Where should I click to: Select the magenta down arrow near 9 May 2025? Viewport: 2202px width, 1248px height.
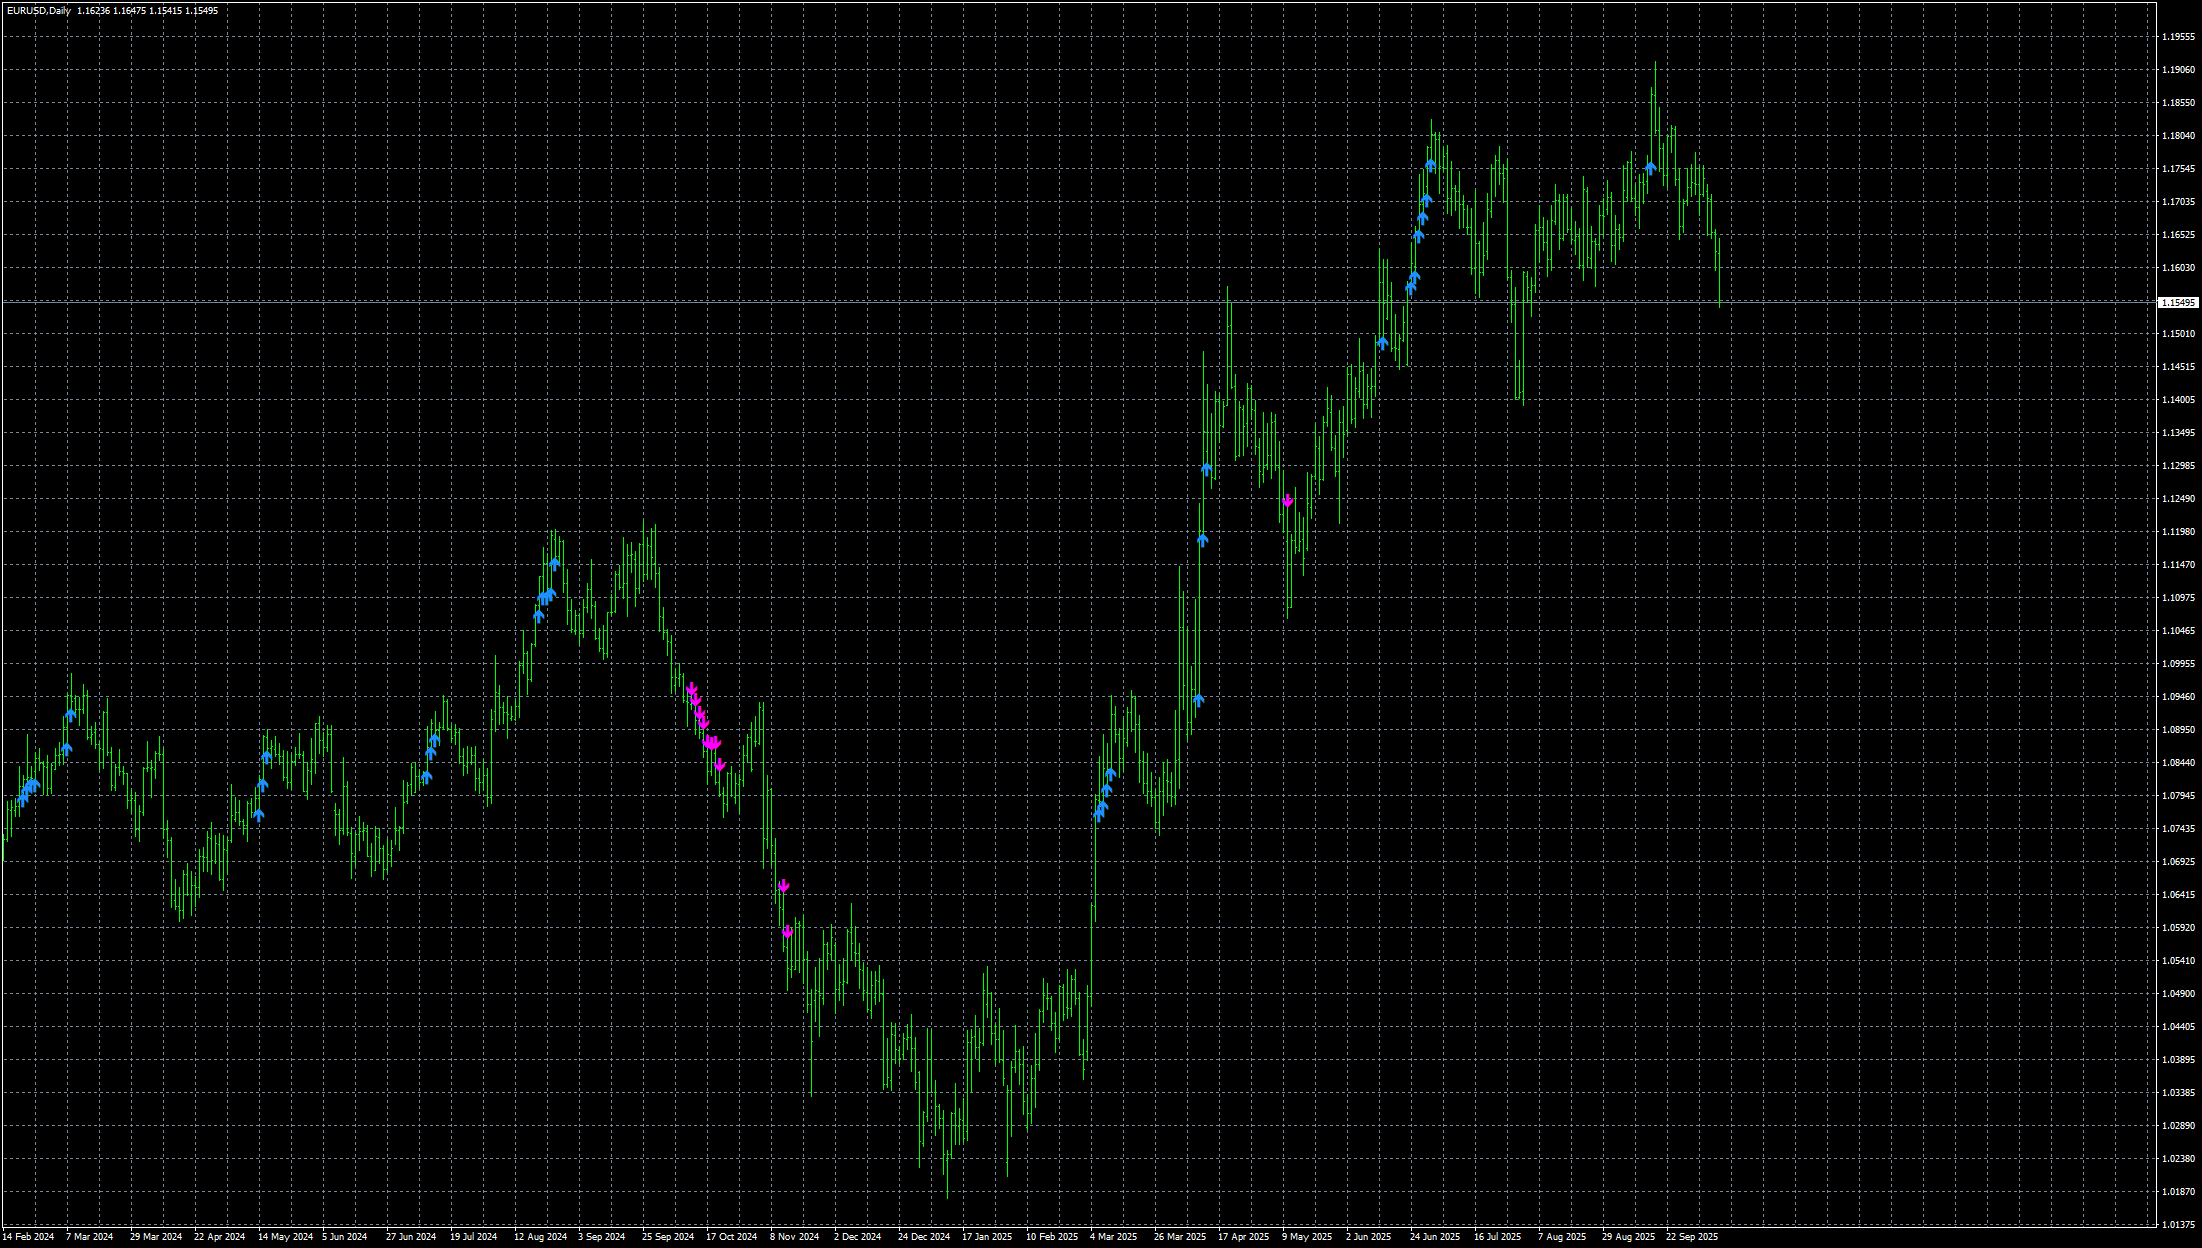(1288, 501)
